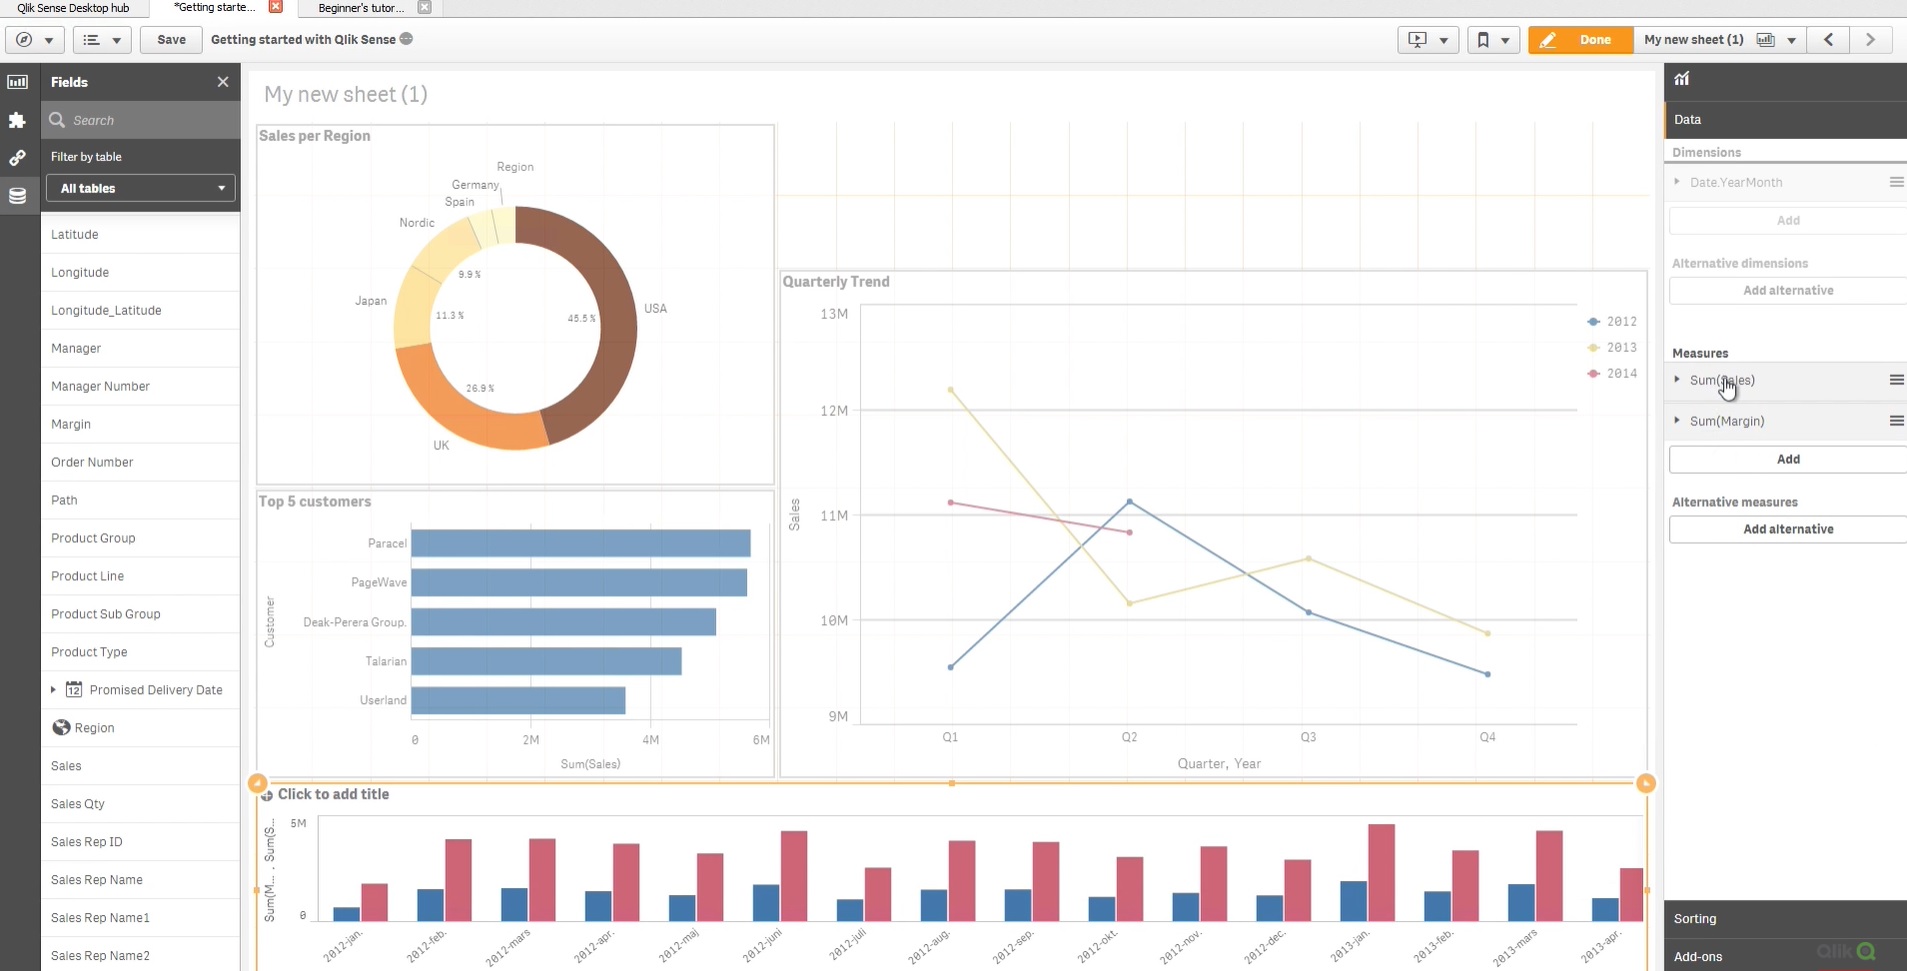Image resolution: width=1907 pixels, height=971 pixels.
Task: Open the Master items link panel
Action: (x=18, y=158)
